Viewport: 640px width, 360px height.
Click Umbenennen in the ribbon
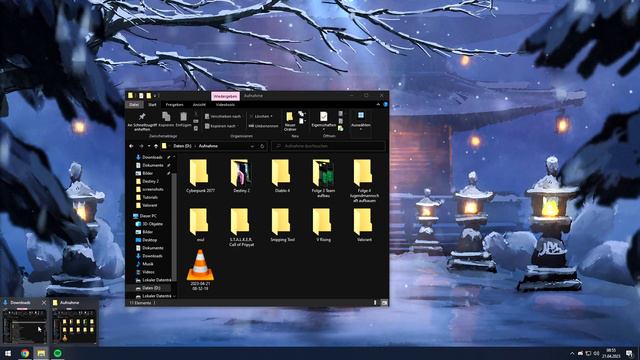(264, 126)
